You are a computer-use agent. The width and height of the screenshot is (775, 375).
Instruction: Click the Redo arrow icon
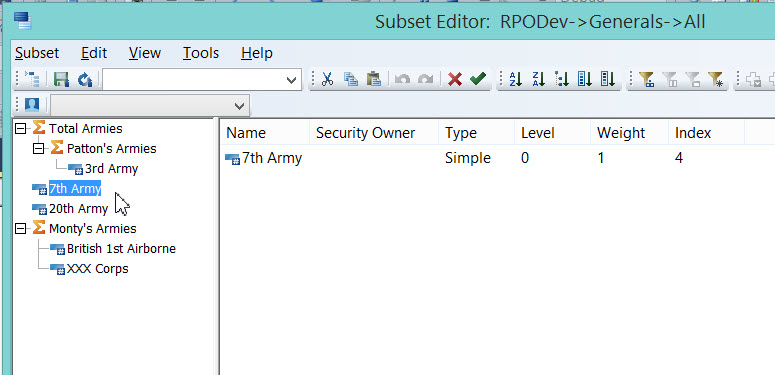click(425, 79)
